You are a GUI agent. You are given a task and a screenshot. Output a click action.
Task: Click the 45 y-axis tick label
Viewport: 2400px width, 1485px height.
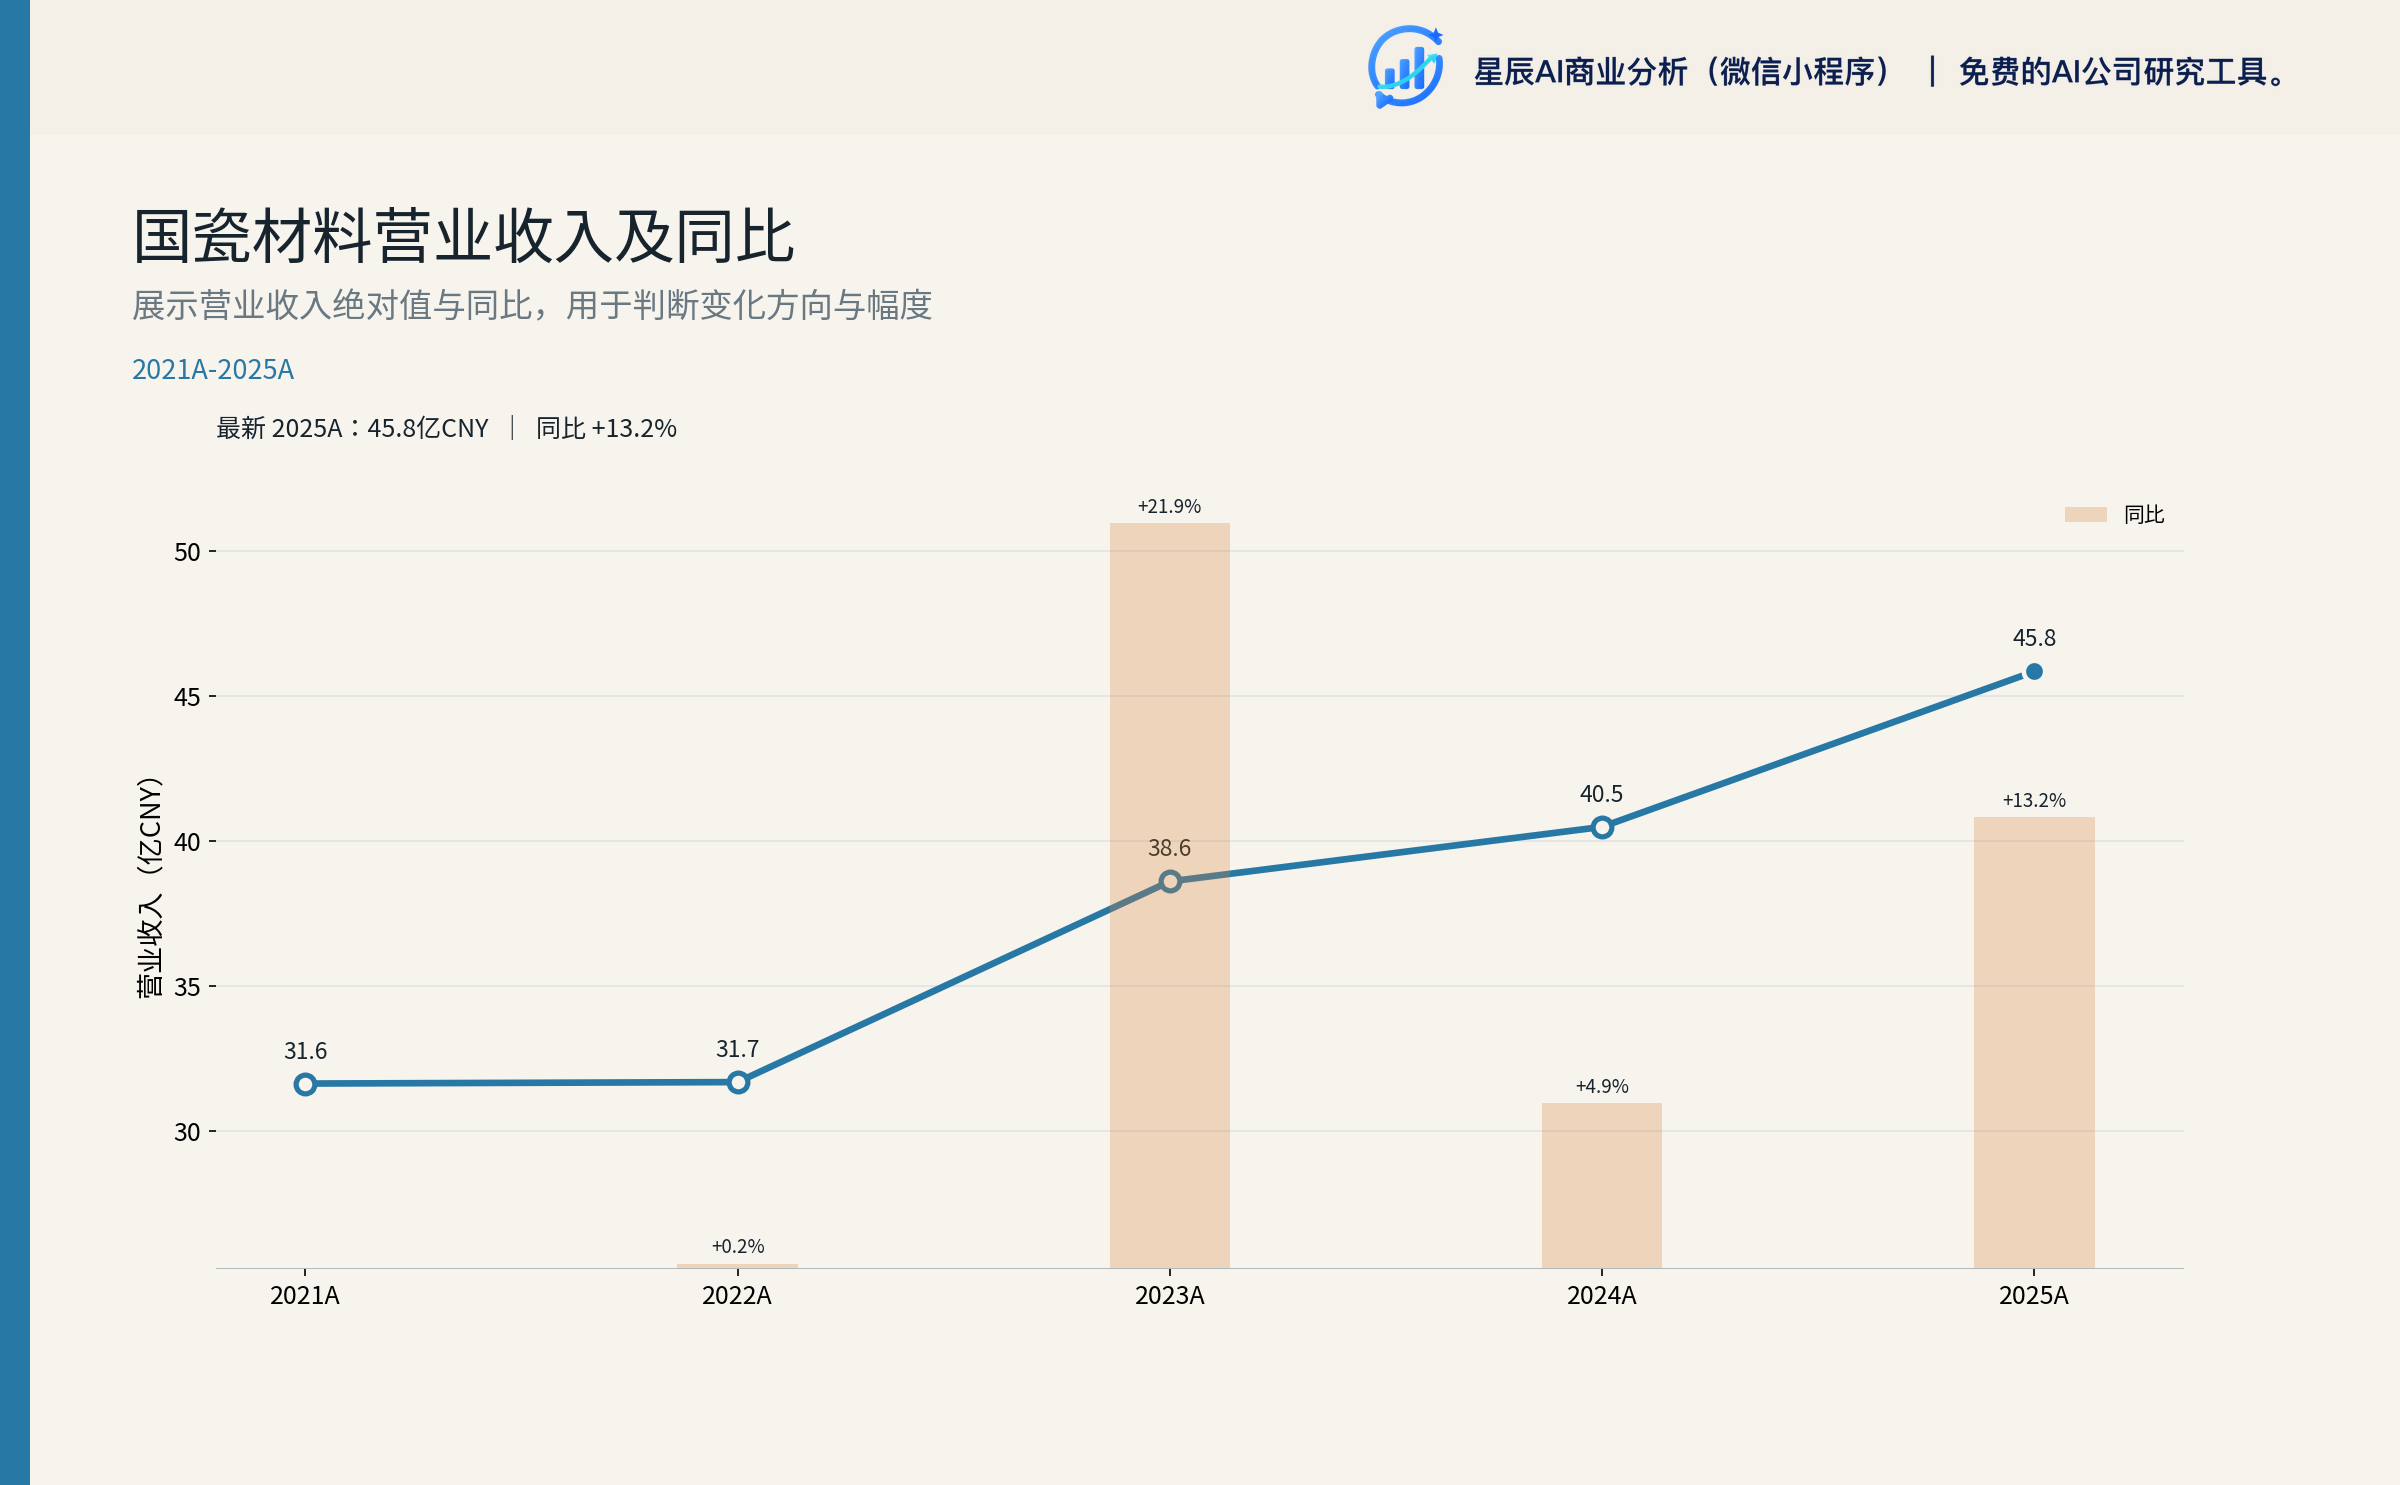point(187,697)
